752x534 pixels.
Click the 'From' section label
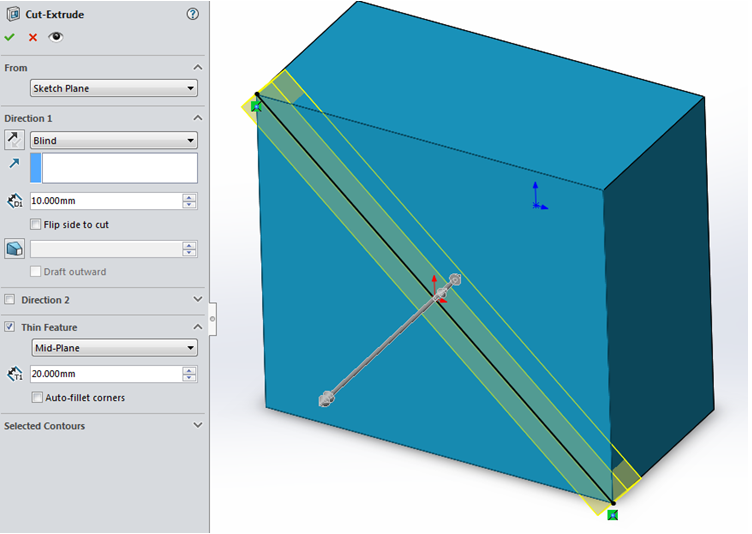[x=16, y=68]
